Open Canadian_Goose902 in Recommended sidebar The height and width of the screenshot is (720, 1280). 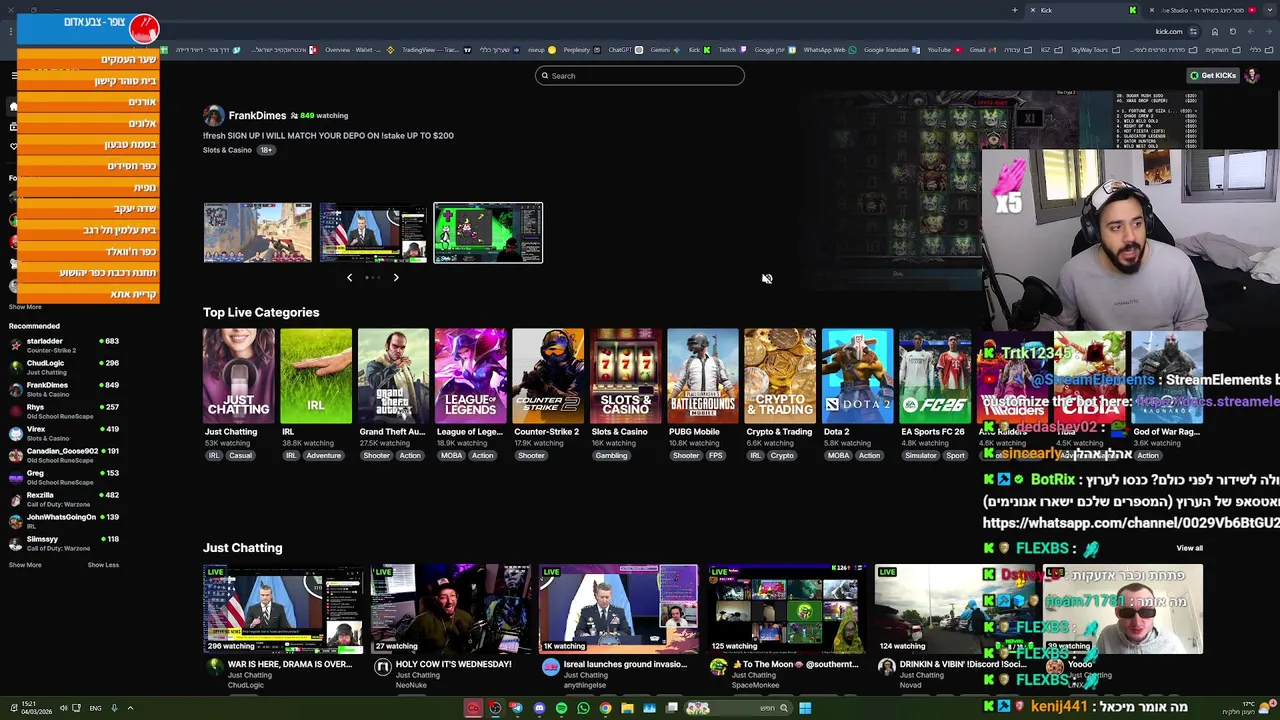pyautogui.click(x=63, y=455)
